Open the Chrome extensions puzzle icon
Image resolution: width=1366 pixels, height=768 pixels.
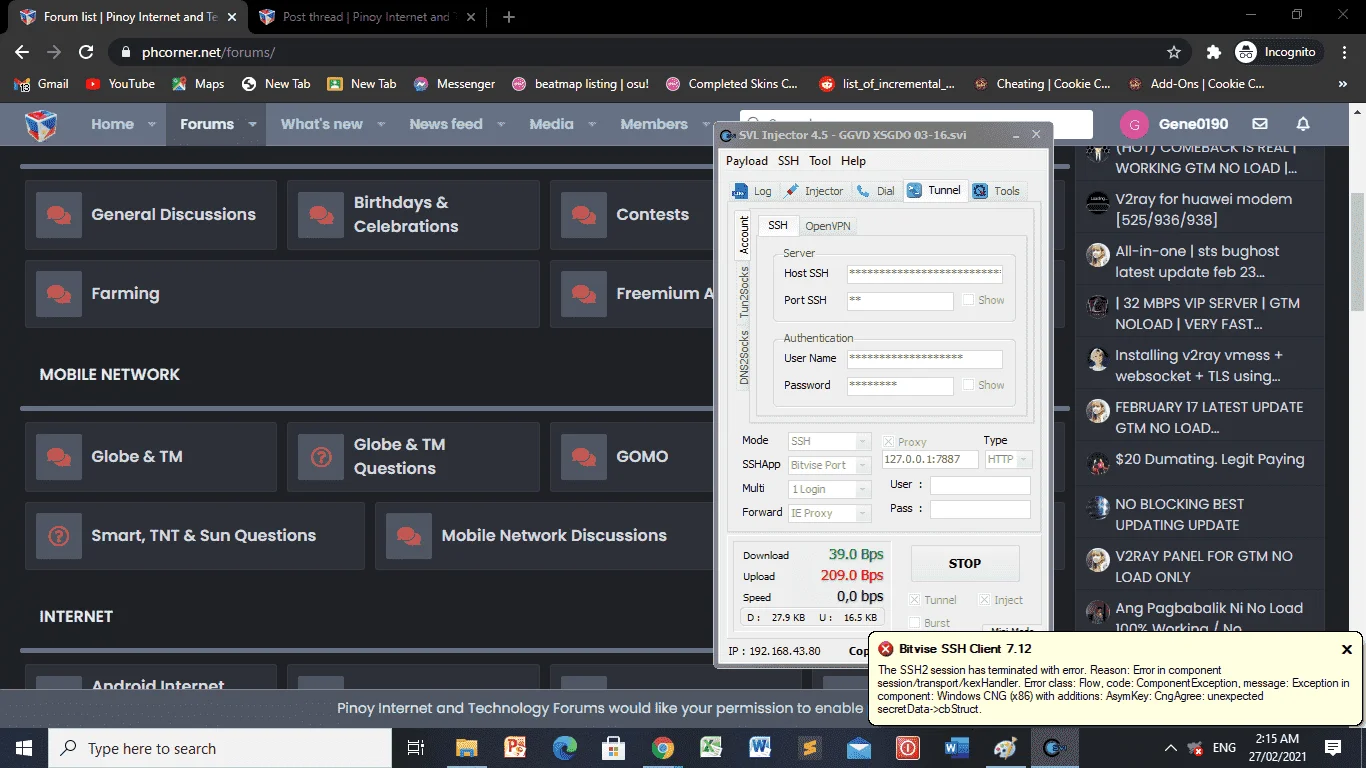1214,52
